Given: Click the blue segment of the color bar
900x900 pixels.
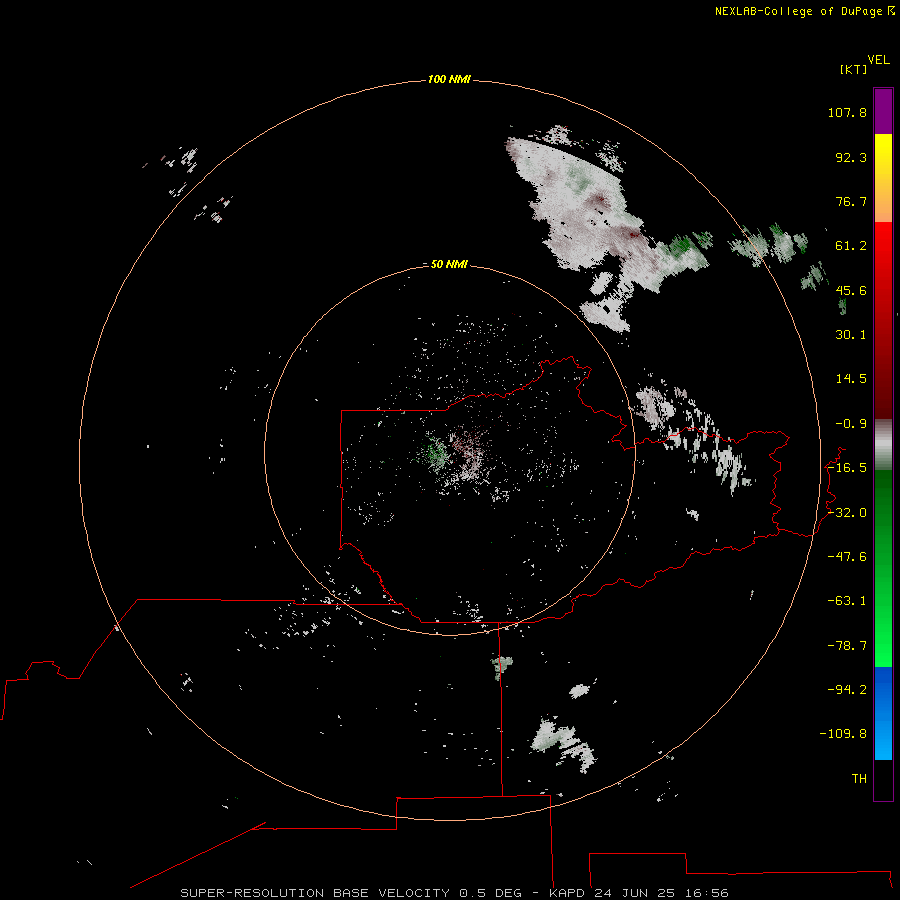Looking at the screenshot, I should 883,713.
